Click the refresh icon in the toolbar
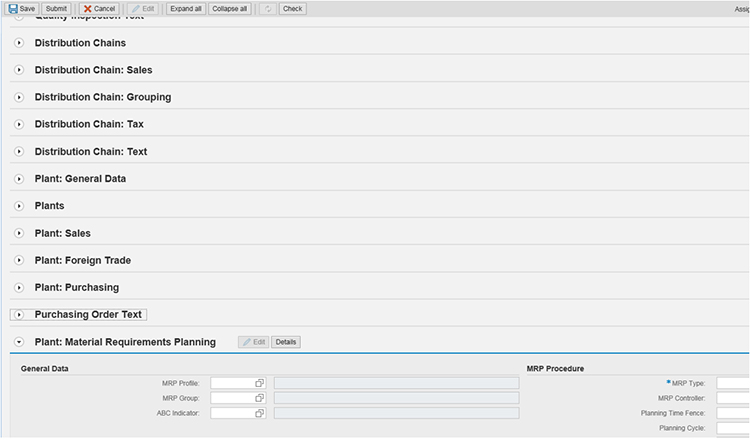 pos(268,8)
